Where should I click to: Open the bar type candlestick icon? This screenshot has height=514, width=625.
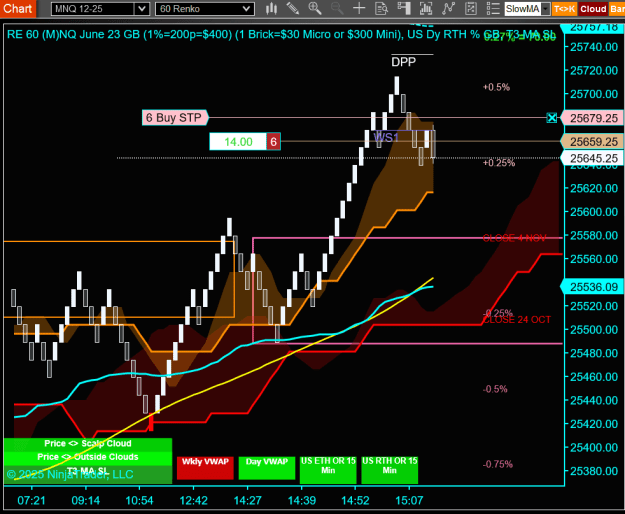coord(271,8)
